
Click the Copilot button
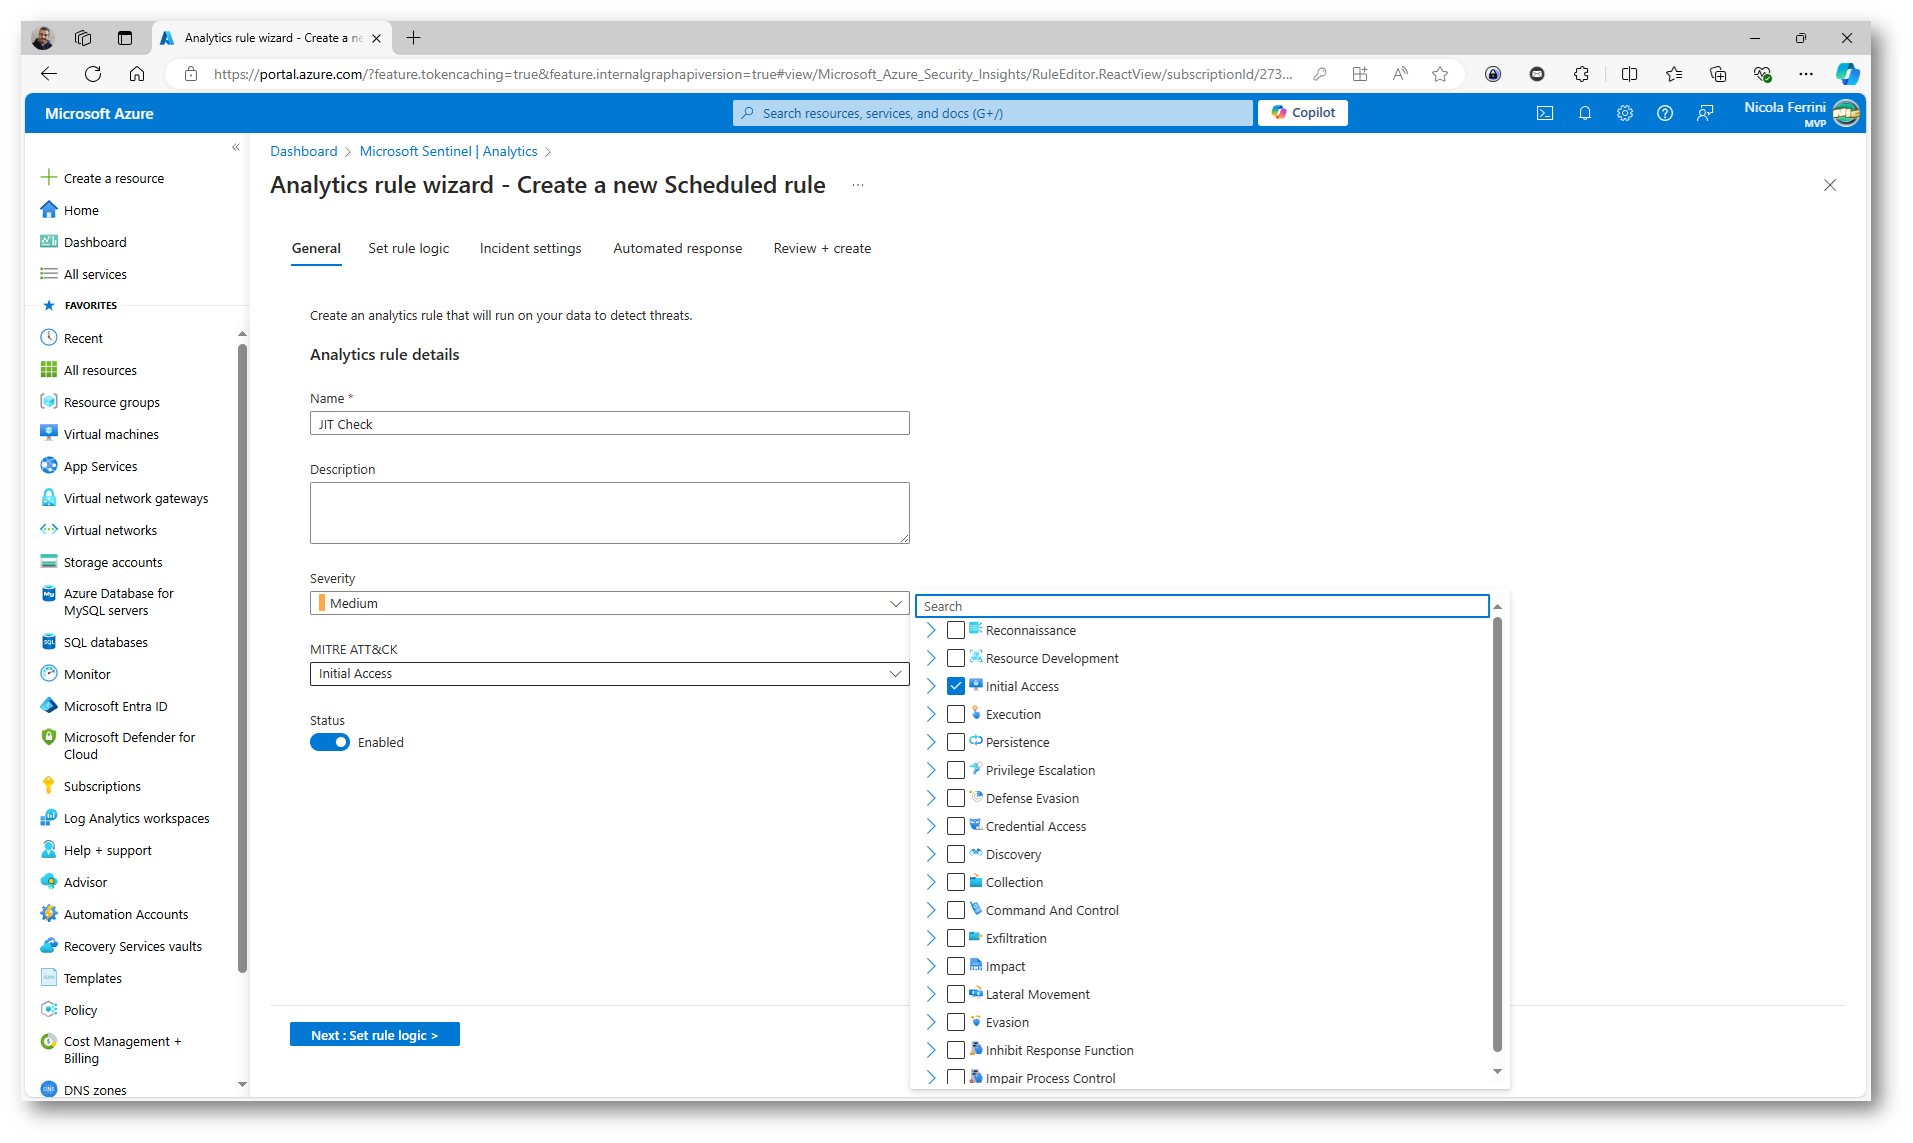pyautogui.click(x=1303, y=113)
